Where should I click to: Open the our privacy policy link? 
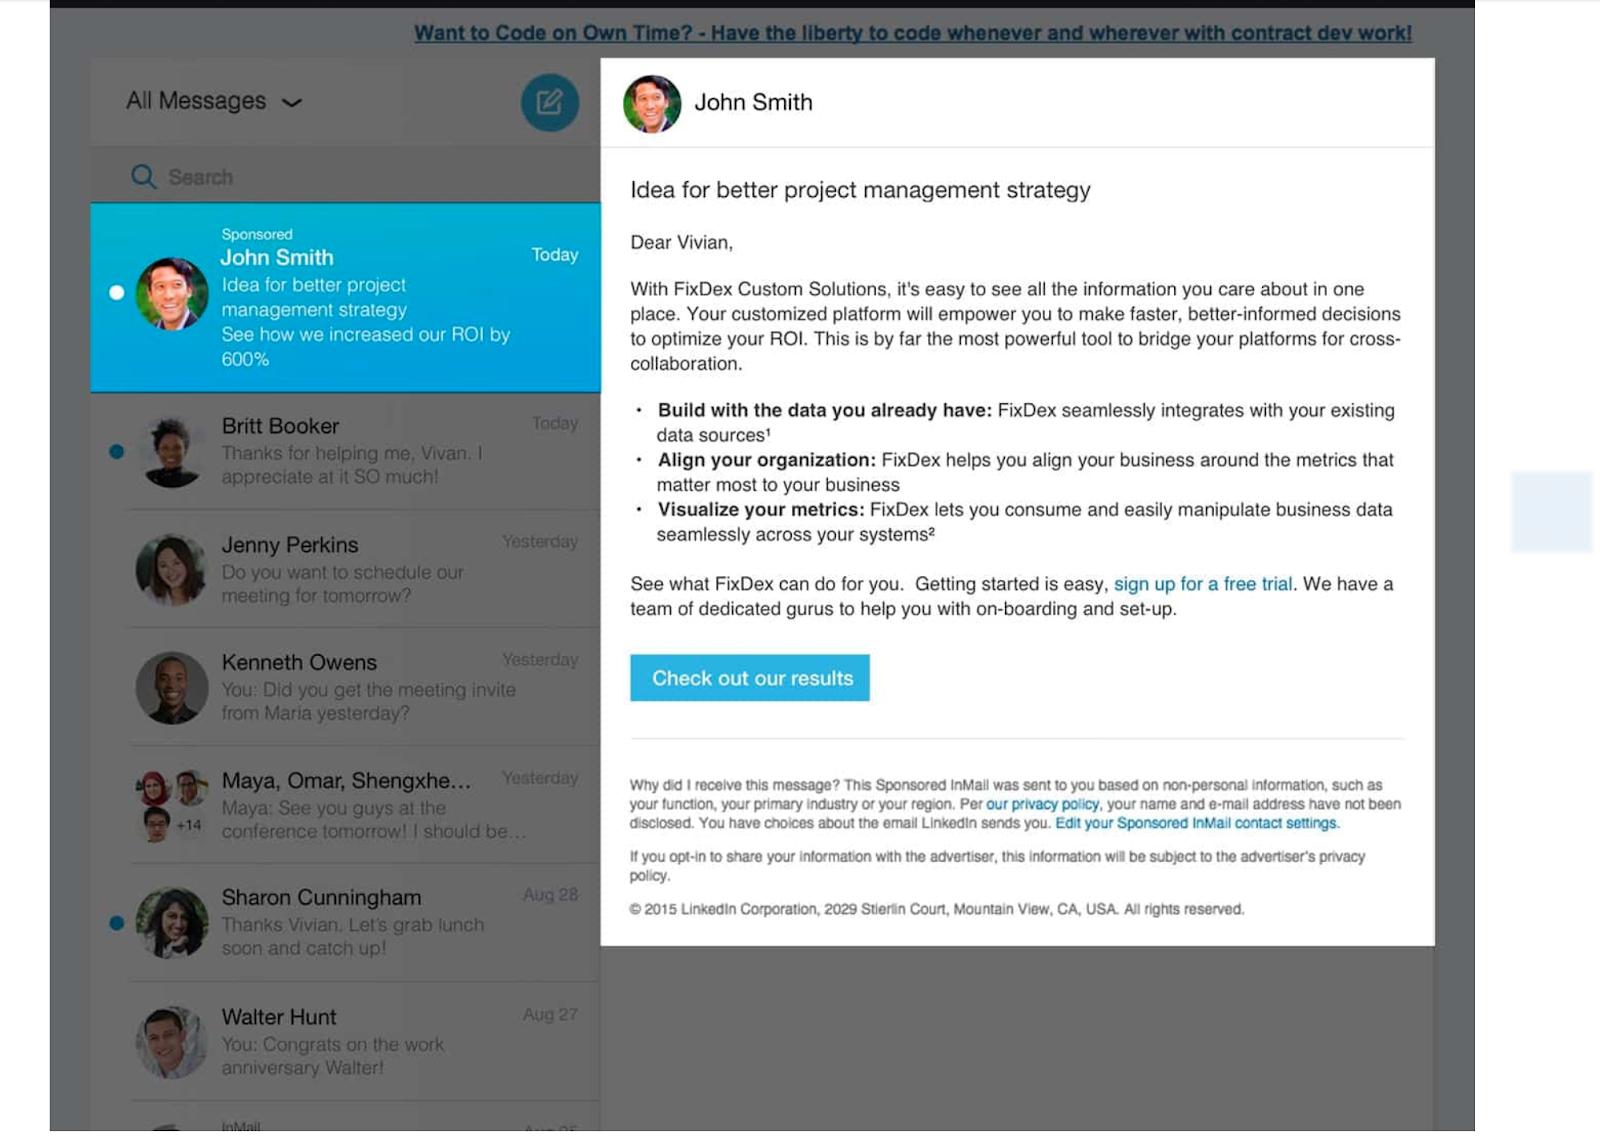[x=1042, y=804]
